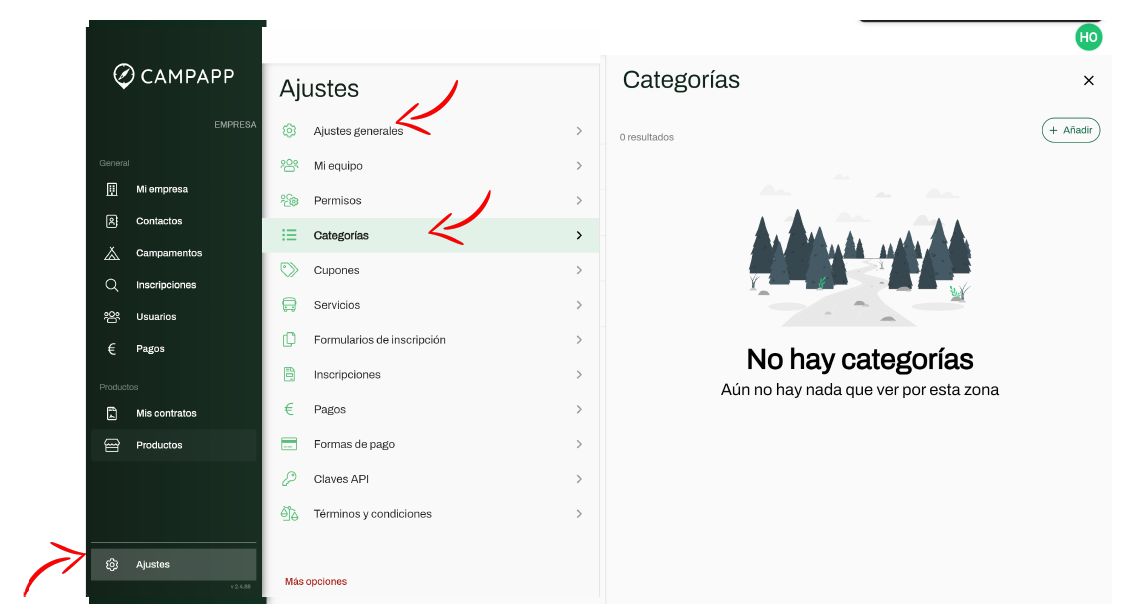Viewport: 1127px width, 616px height.
Task: Click the Más opciones link
Action: click(x=316, y=581)
